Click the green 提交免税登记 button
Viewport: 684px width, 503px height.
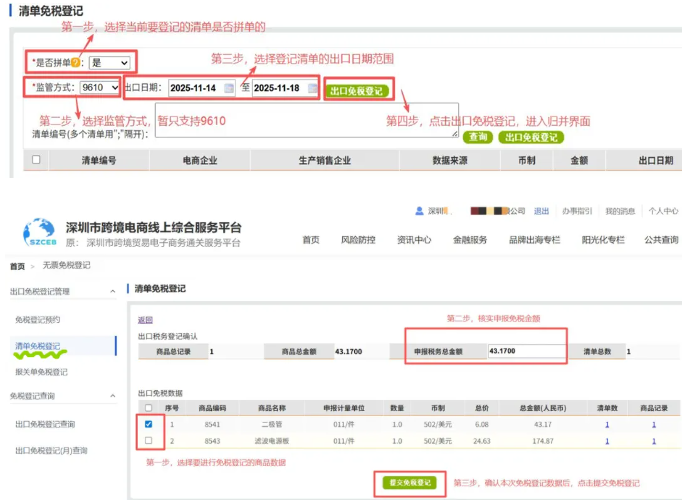pyautogui.click(x=409, y=483)
